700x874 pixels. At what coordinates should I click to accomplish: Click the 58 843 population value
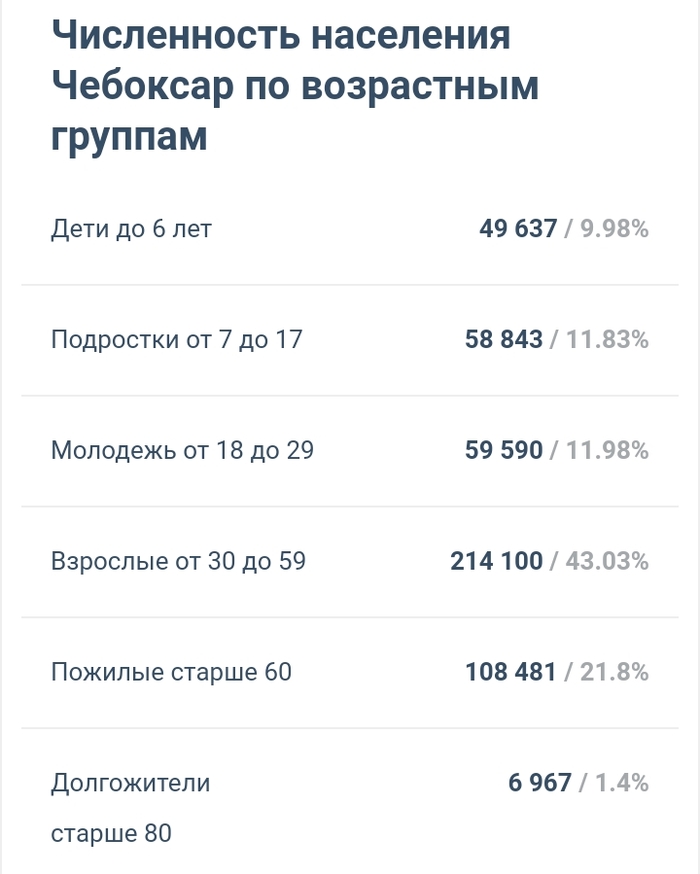pyautogui.click(x=504, y=340)
